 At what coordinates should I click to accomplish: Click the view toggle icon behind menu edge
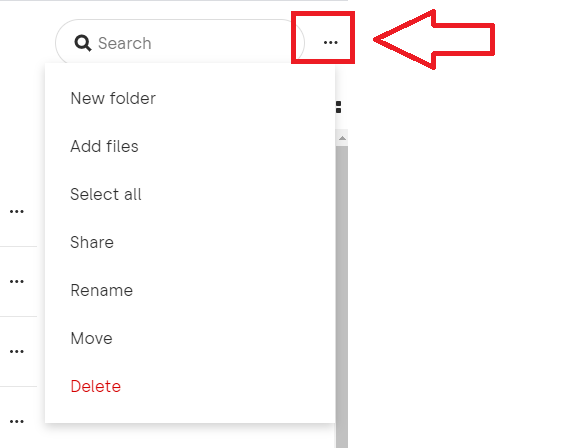pyautogui.click(x=339, y=107)
